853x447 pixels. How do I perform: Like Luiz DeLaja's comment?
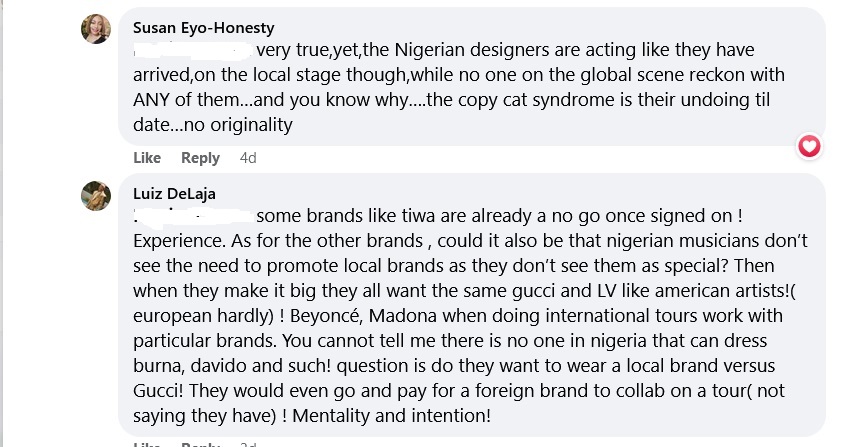point(147,443)
